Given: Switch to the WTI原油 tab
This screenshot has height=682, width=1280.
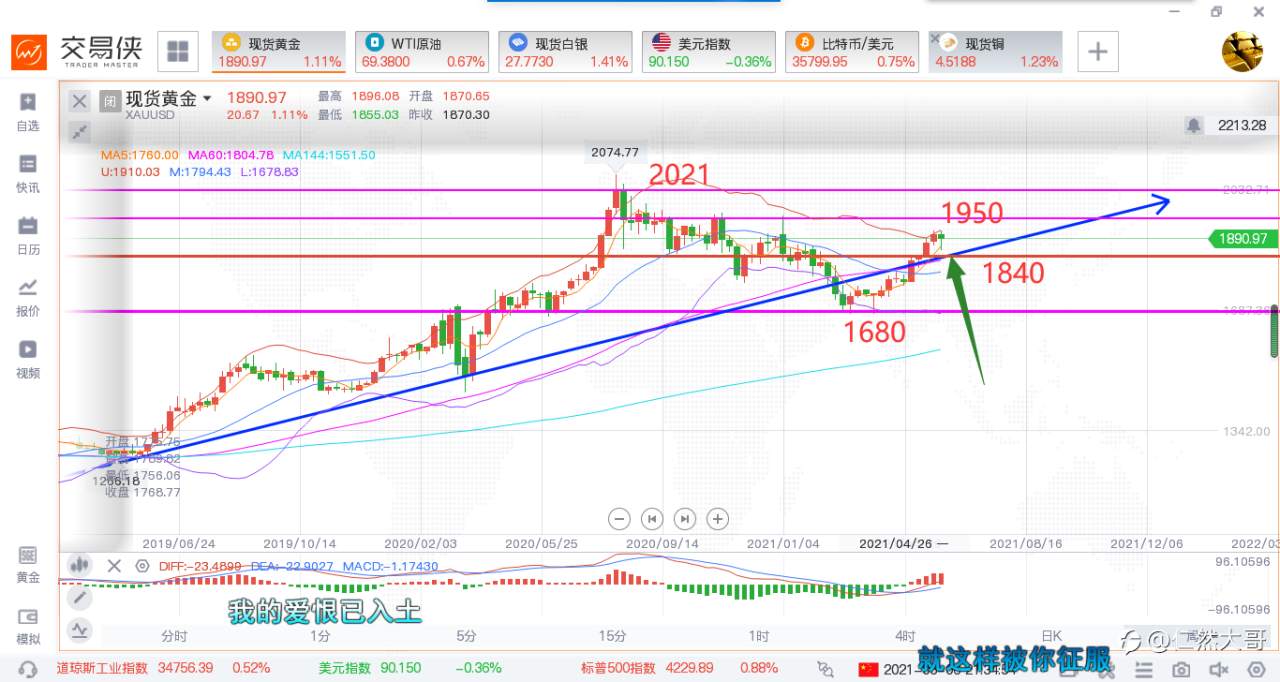Looking at the screenshot, I should coord(423,52).
